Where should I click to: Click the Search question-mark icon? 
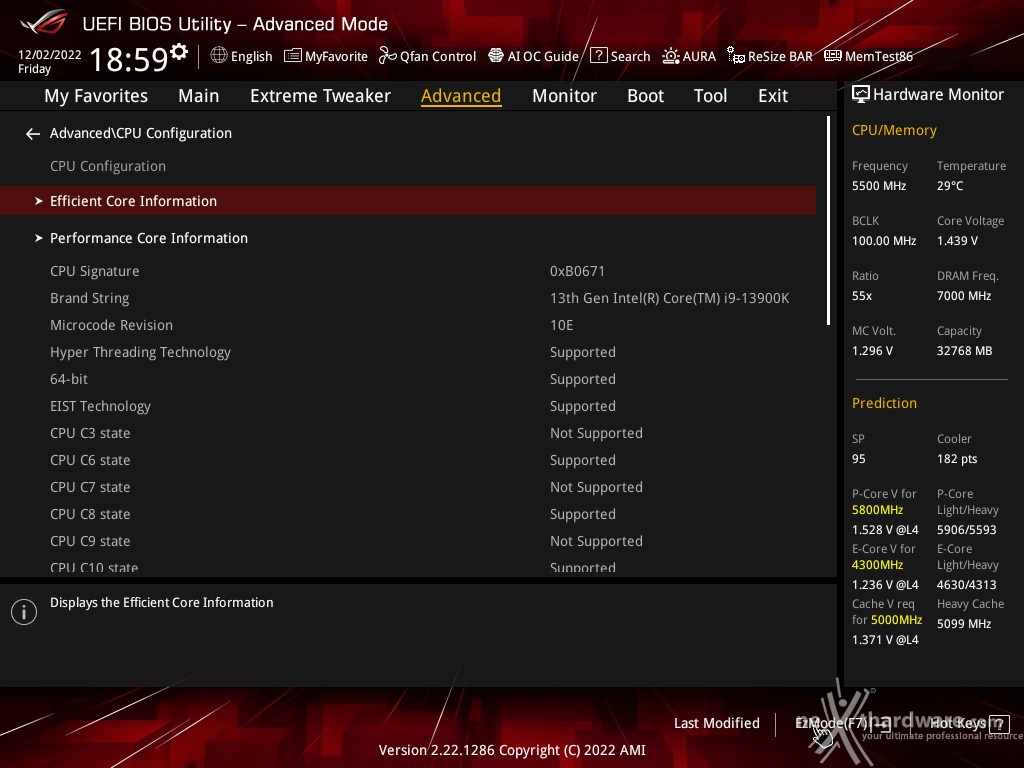(x=598, y=56)
